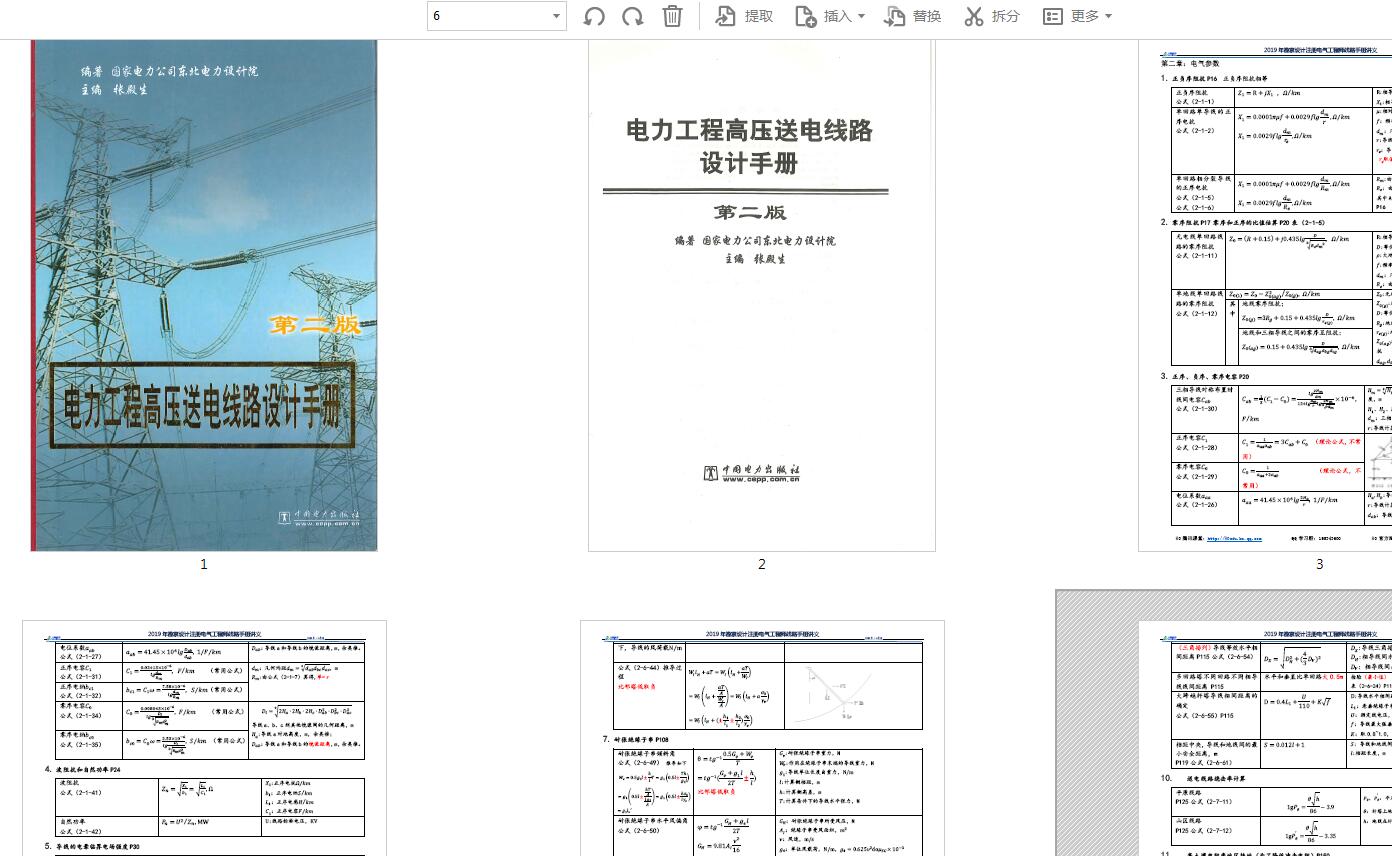Viewport: 1392px width, 856px height.
Task: Open the page number dropdown arrow
Action: [x=557, y=16]
